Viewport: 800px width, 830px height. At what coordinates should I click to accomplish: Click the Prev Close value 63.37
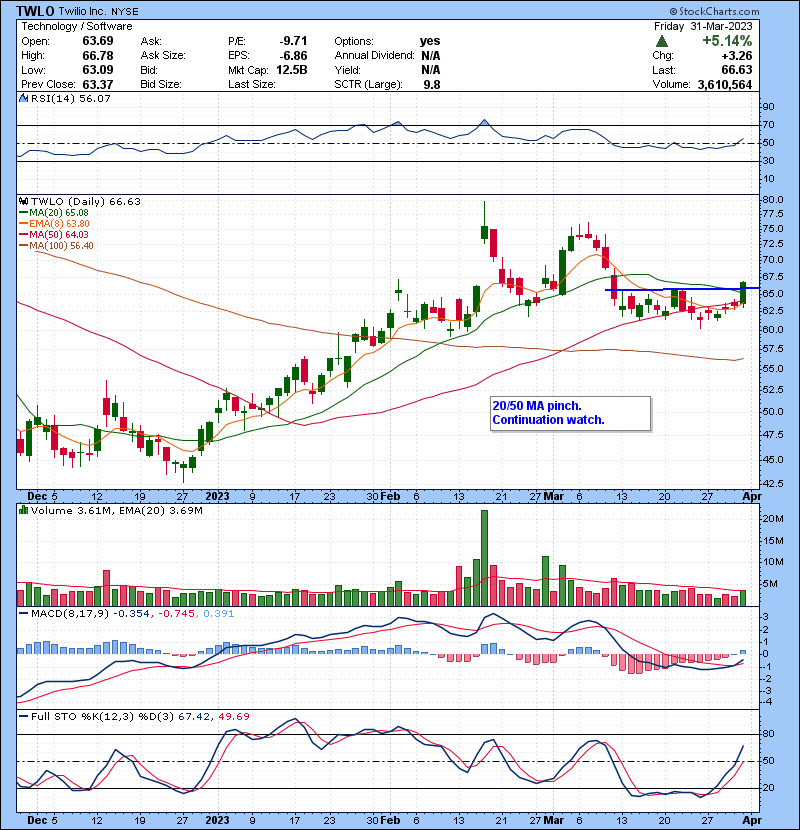97,85
